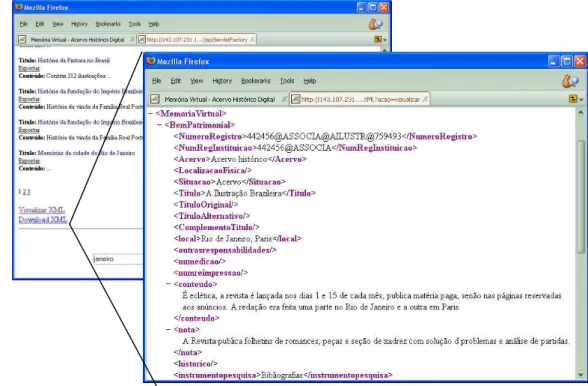Close the back Firefox window
588x386 pixels.
pyautogui.click(x=384, y=7)
